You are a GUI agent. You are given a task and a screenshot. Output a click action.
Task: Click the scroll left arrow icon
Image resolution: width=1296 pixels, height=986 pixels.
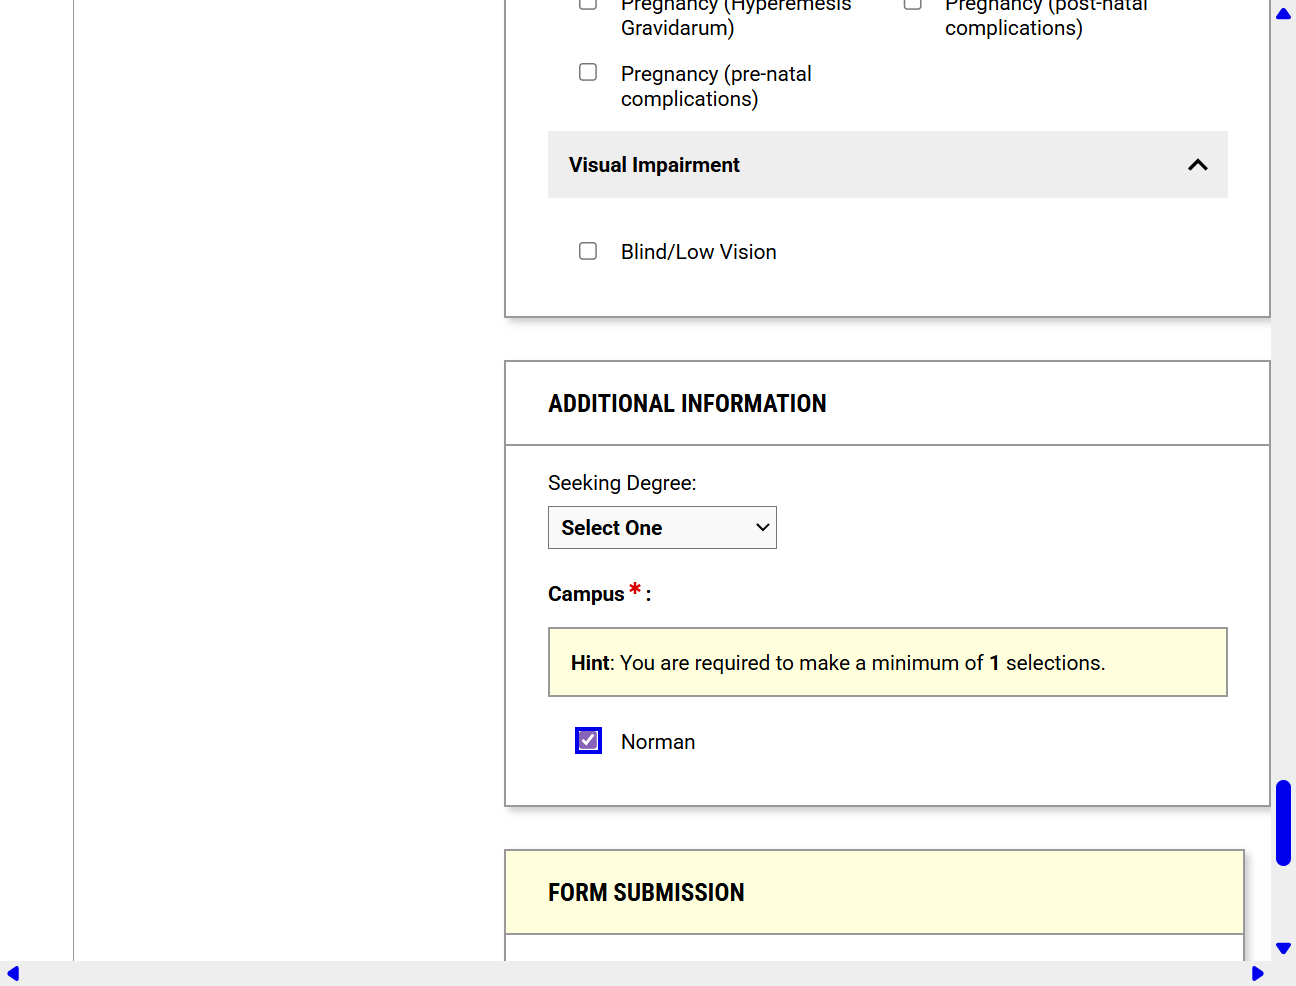(13, 974)
